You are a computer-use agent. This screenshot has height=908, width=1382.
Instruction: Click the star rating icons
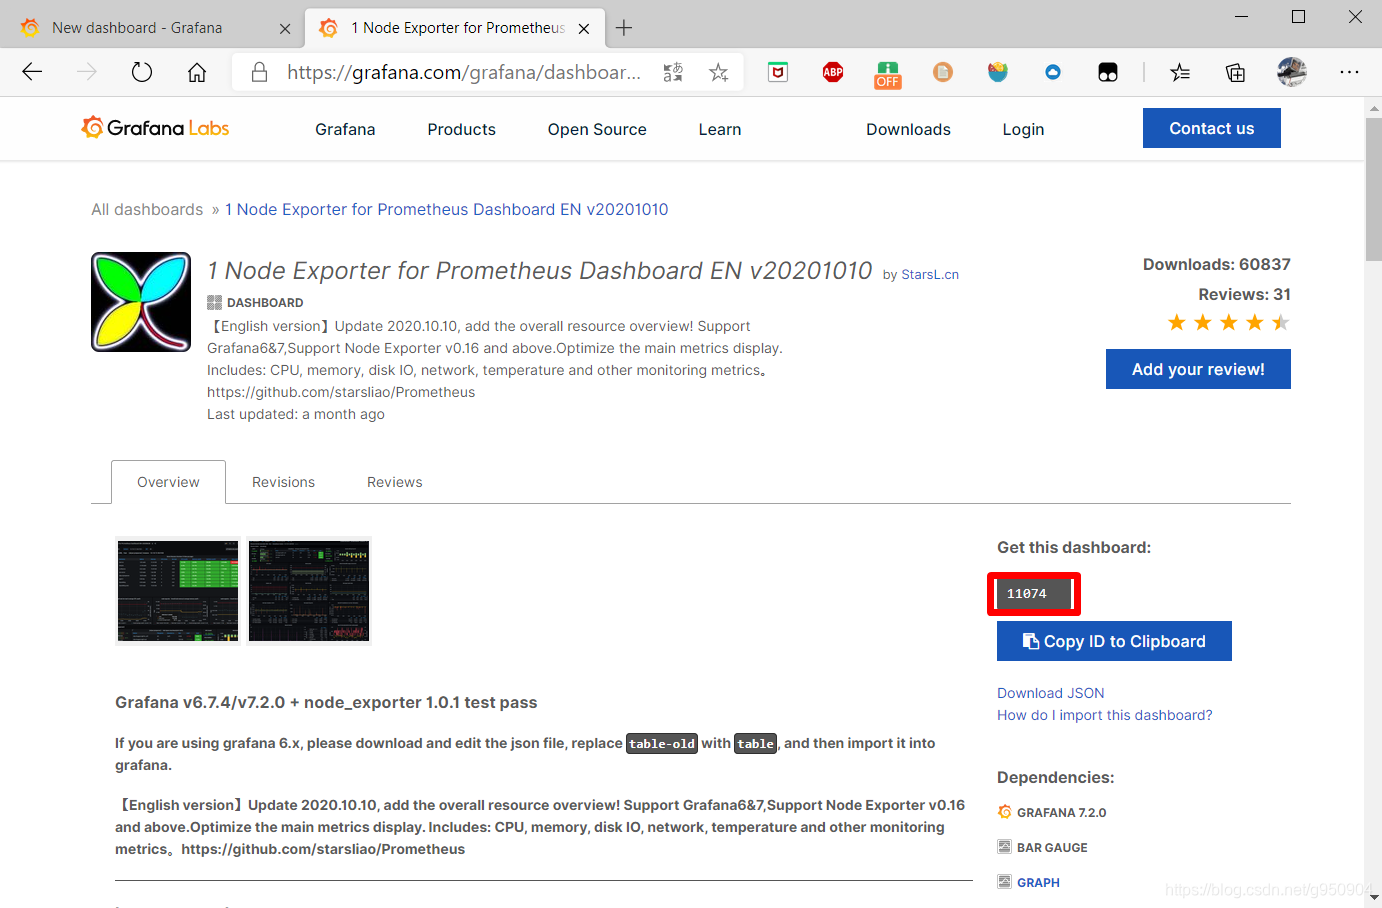[x=1228, y=322]
